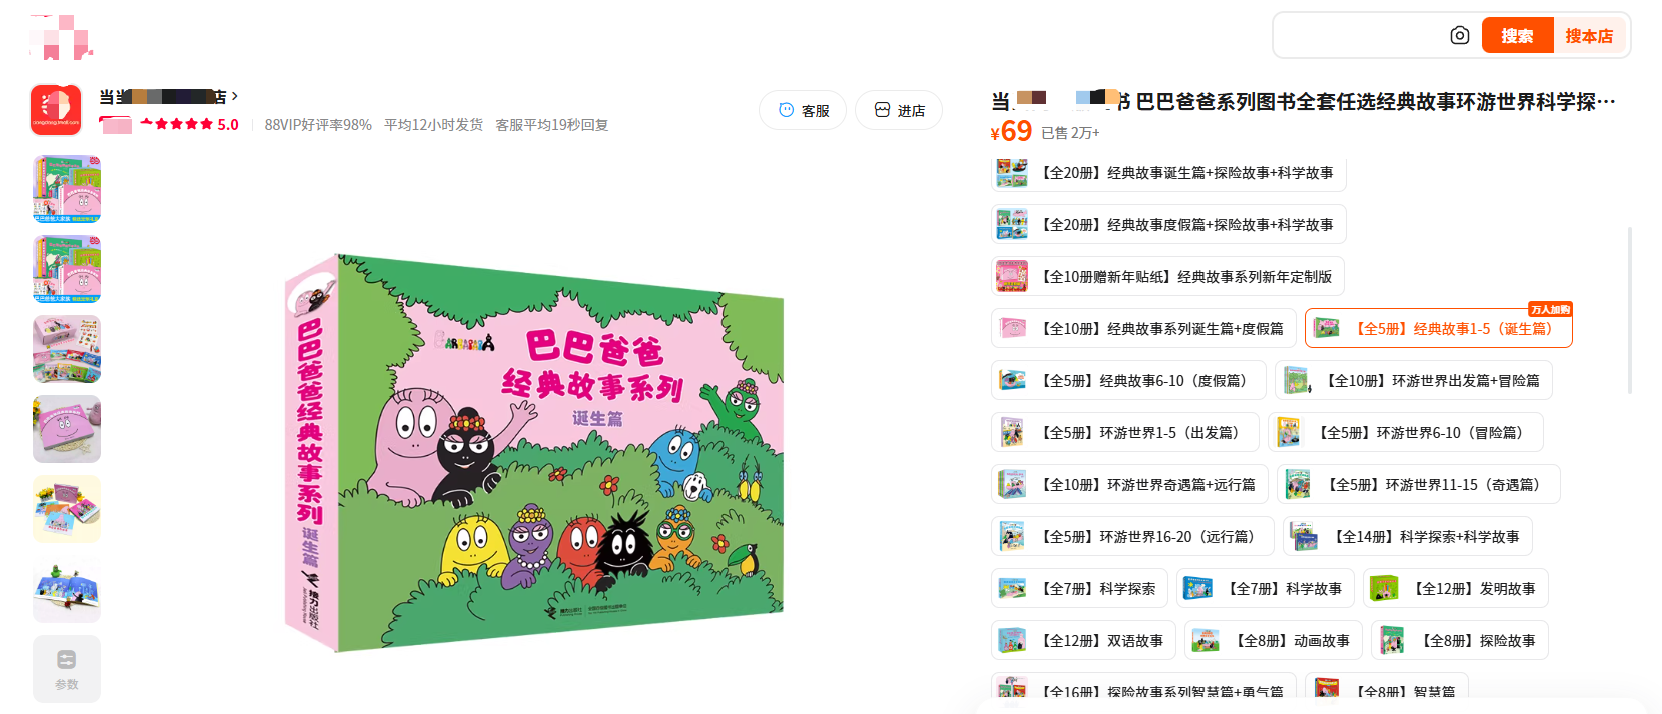Screen dimensions: 1662x714
Task: Click the 客服 customer service headset icon
Action: 786,110
